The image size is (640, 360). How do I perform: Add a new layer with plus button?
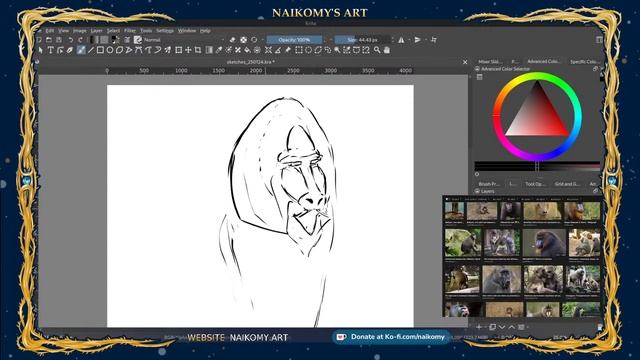click(x=479, y=327)
